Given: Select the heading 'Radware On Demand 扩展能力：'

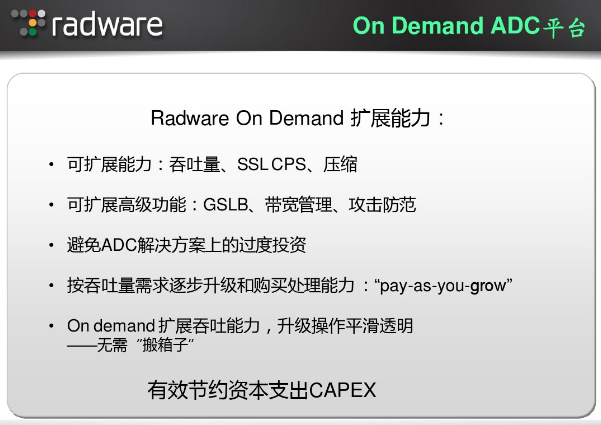Looking at the screenshot, I should pyautogui.click(x=298, y=118).
